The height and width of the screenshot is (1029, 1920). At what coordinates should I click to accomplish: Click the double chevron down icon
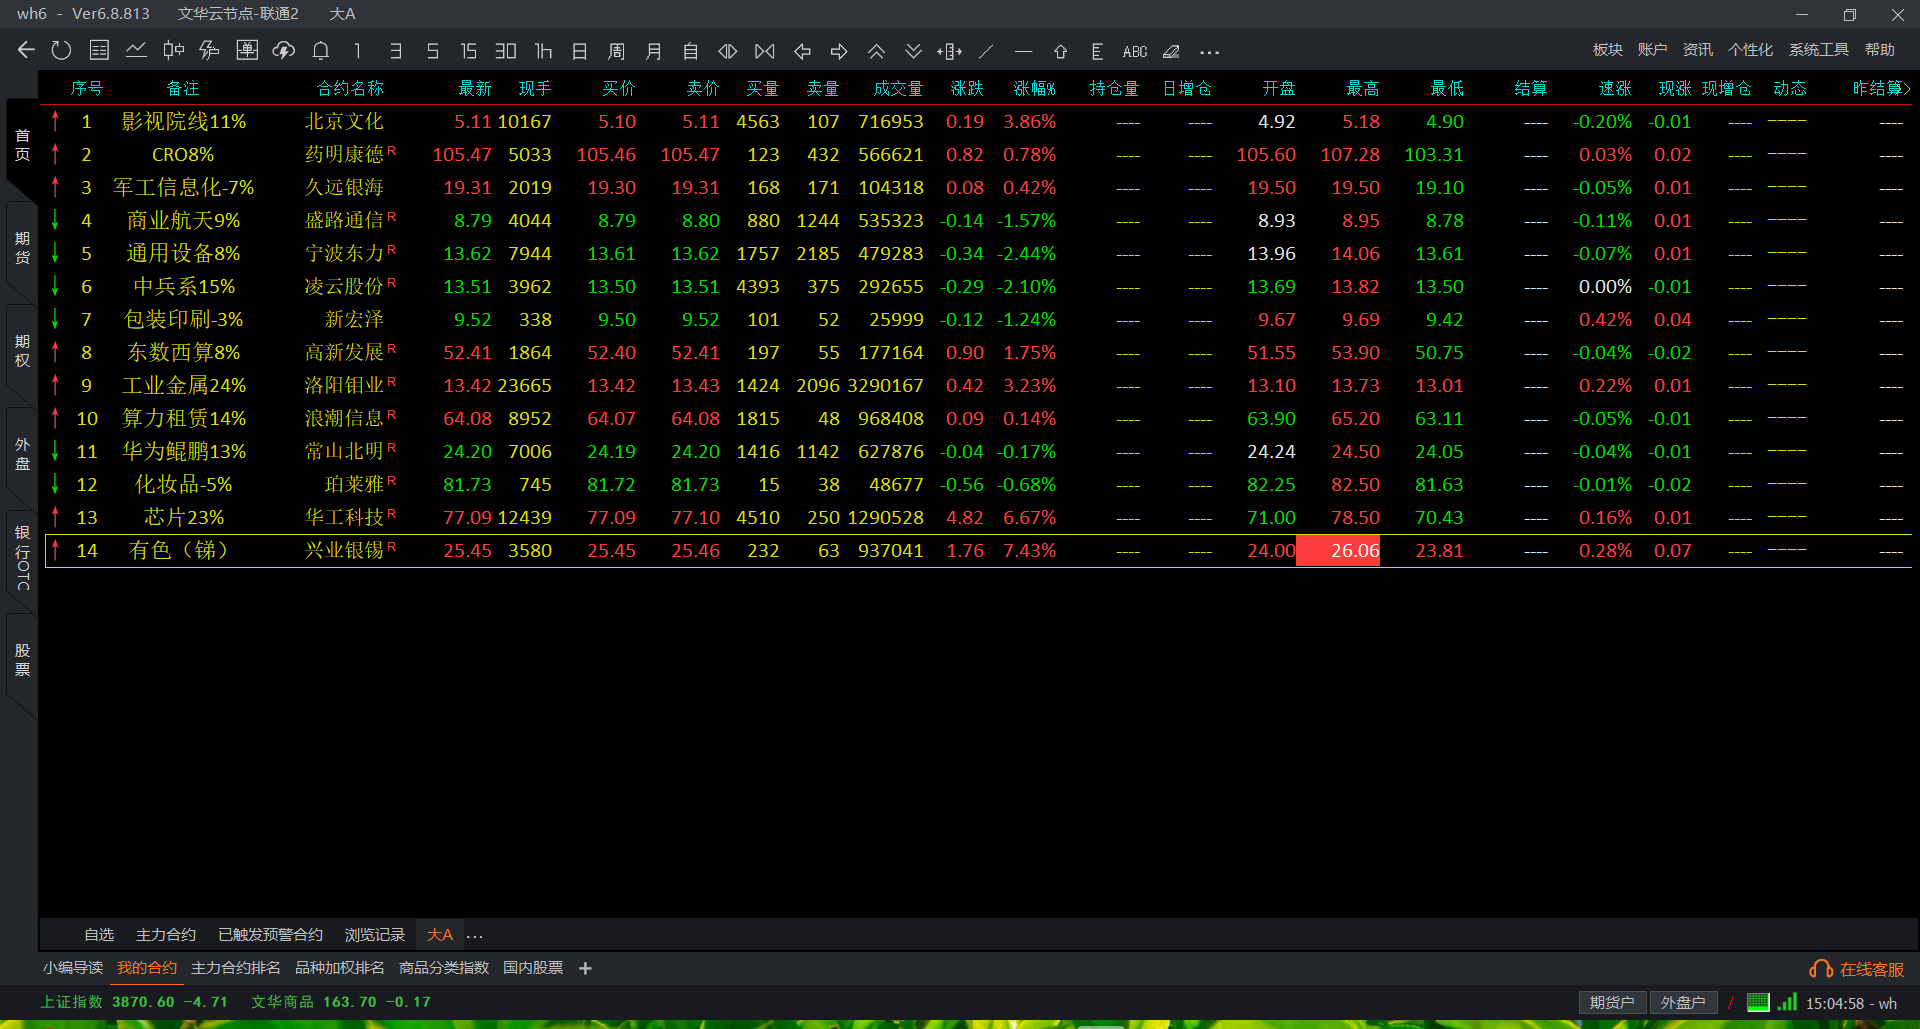(x=913, y=51)
